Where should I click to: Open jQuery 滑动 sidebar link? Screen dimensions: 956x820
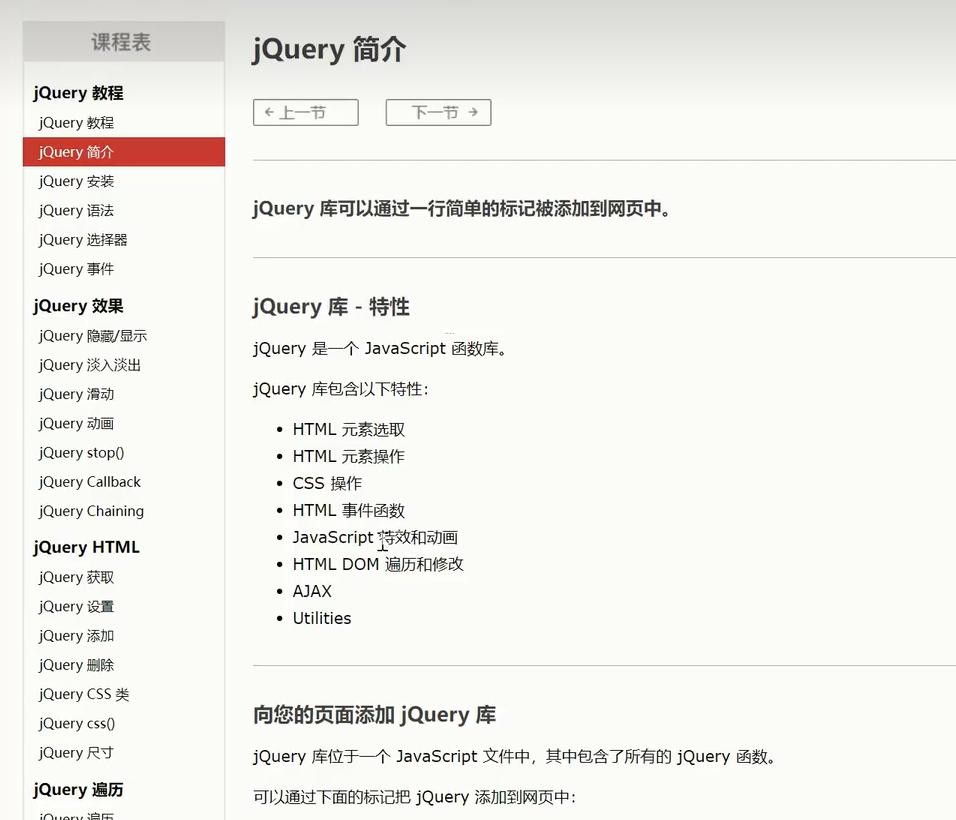(76, 394)
